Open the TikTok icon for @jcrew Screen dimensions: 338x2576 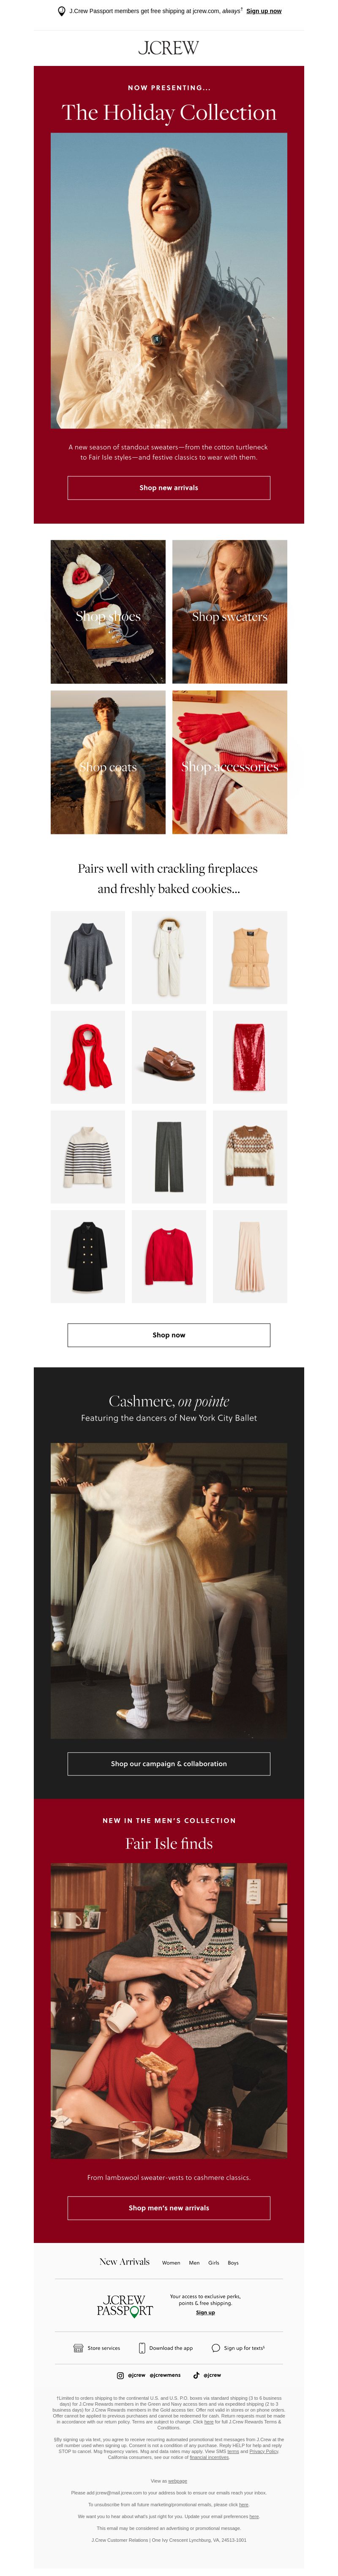pos(196,2374)
